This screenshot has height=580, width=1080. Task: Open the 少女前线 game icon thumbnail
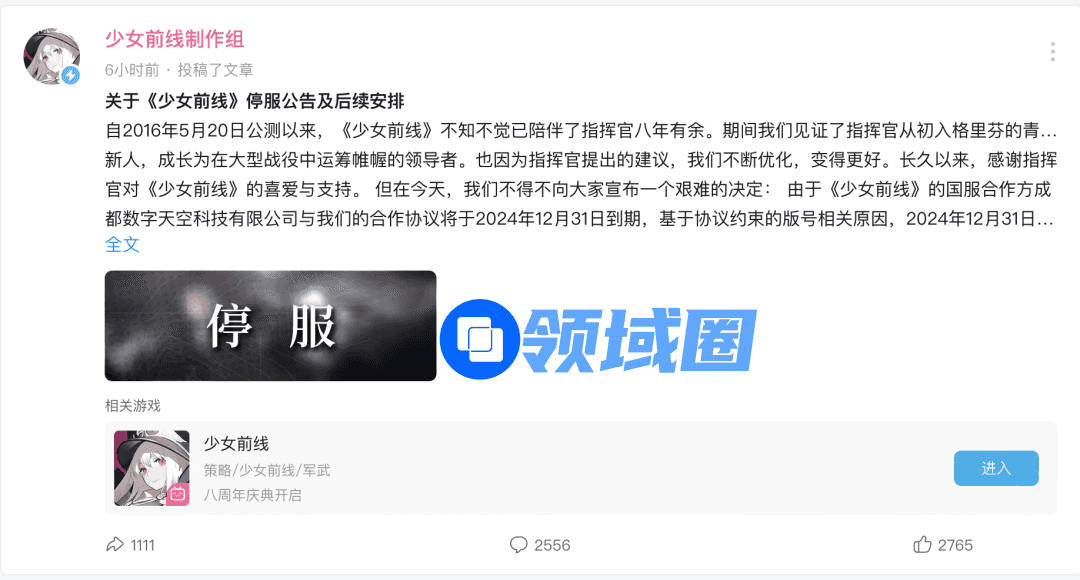point(152,468)
